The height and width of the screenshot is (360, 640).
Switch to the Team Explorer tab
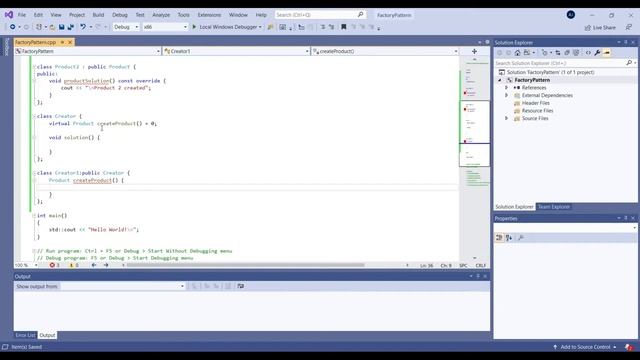554,207
